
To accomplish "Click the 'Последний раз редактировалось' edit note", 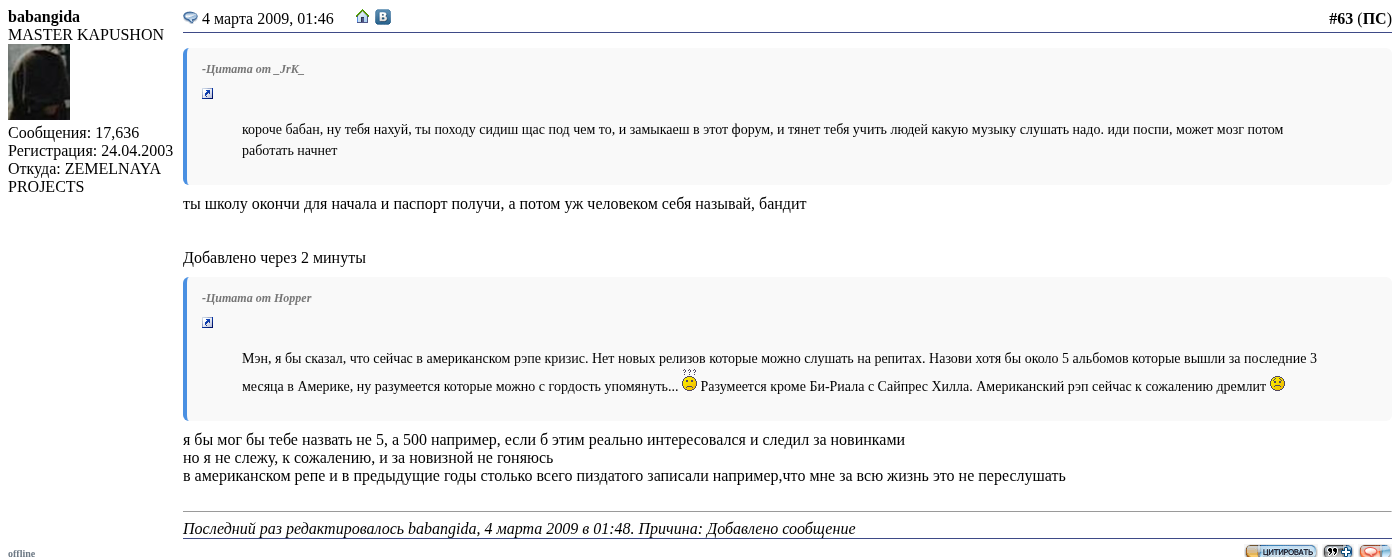I will pos(519,528).
